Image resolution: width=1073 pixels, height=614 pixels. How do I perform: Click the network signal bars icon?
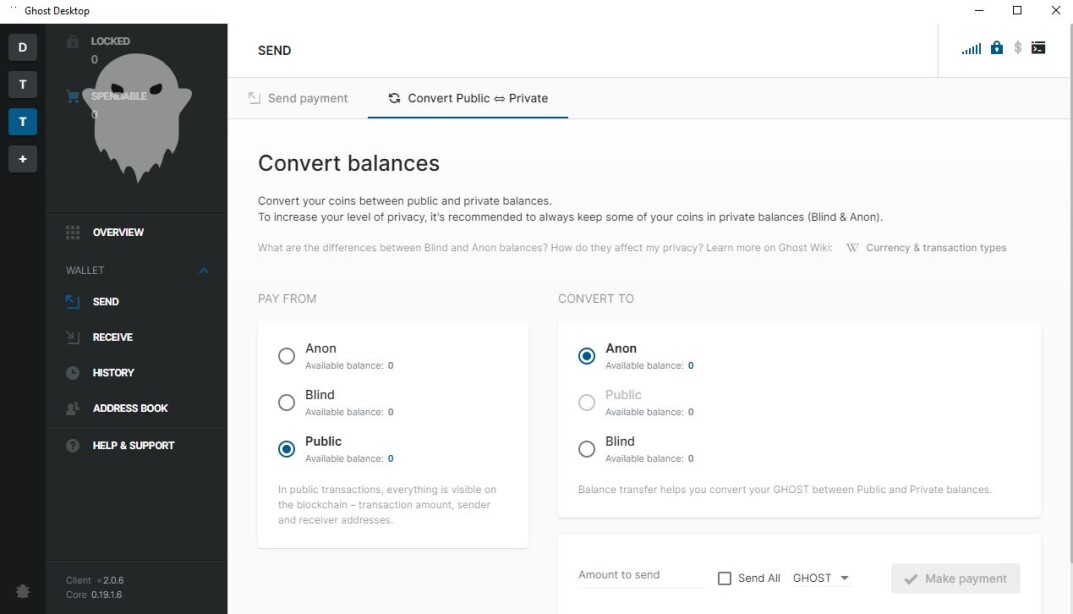pyautogui.click(x=971, y=49)
